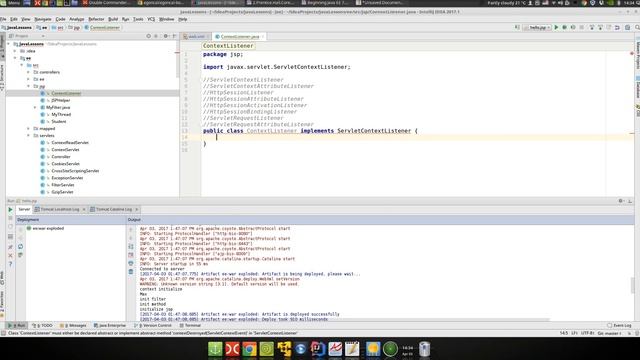Expand the .idea folder
Viewport: 640px width, 360px height.
tap(16, 51)
